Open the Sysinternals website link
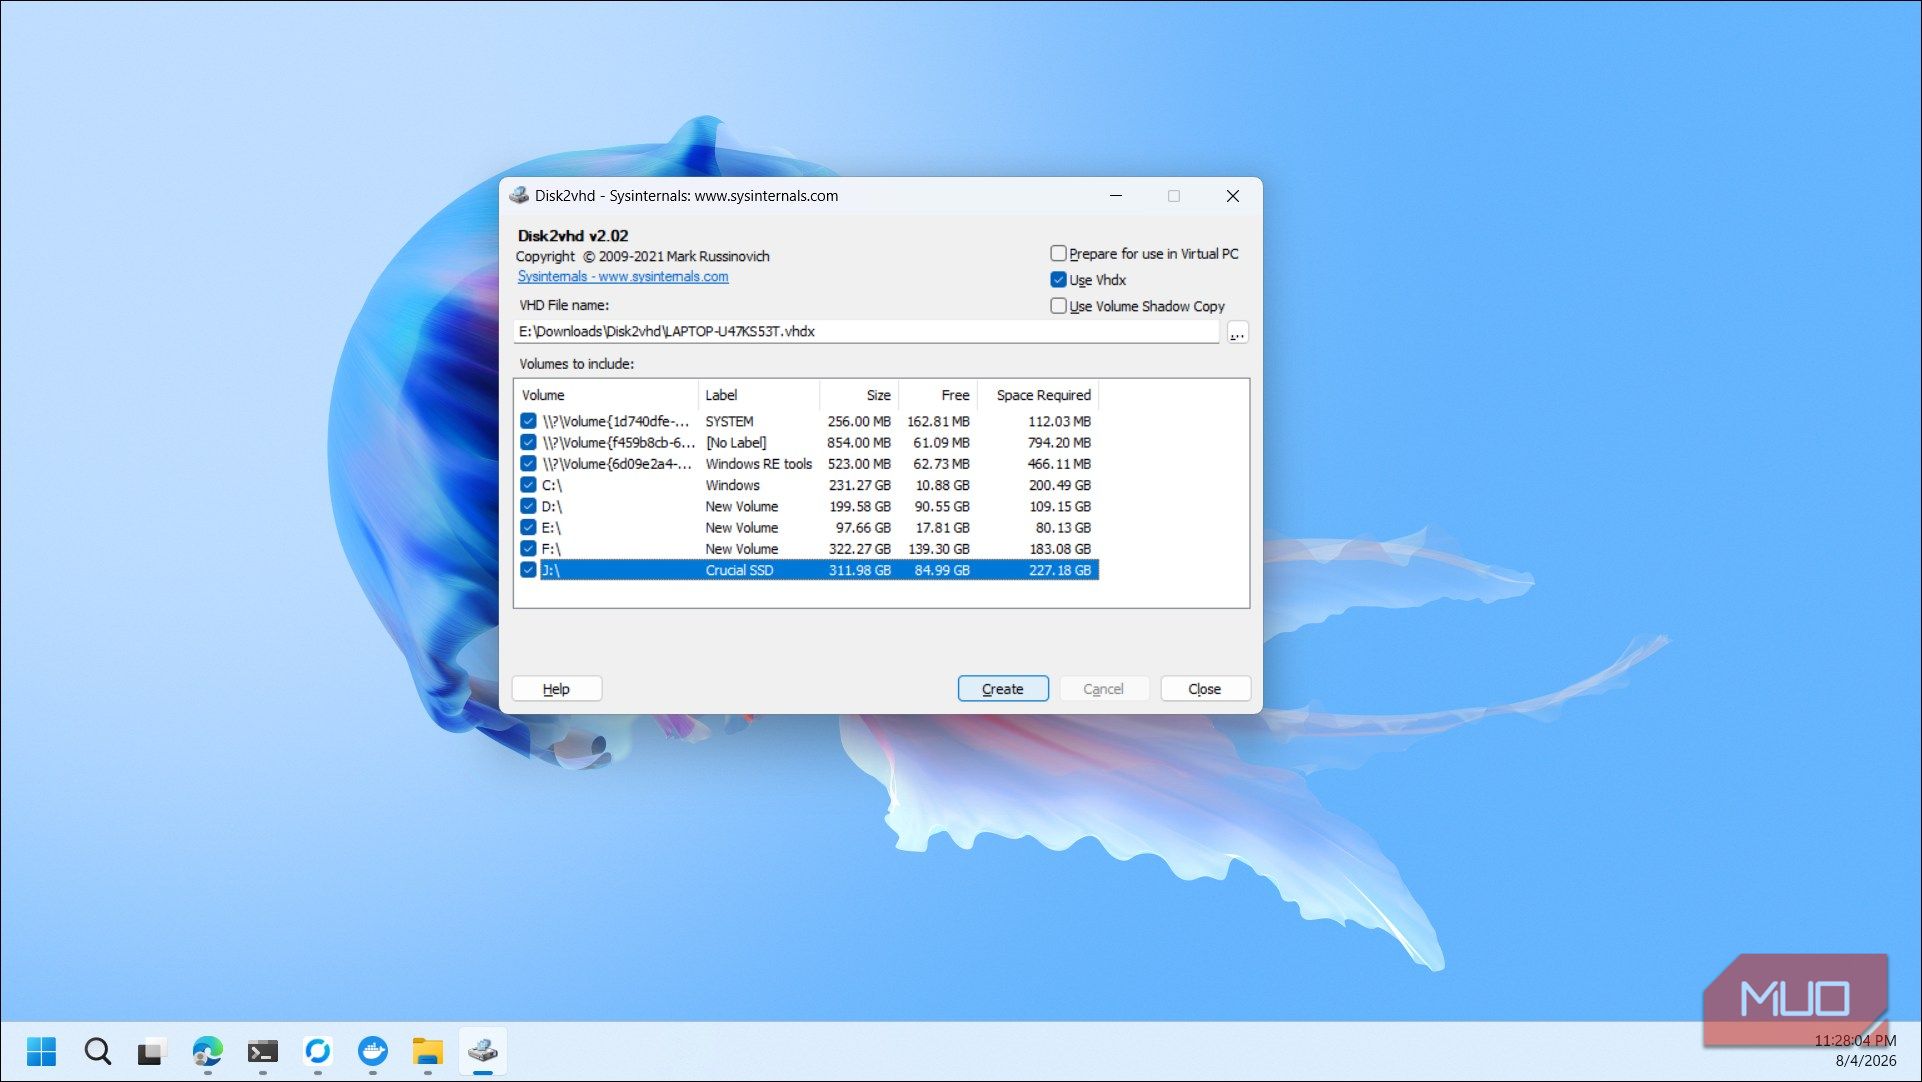This screenshot has height=1082, width=1922. (623, 277)
